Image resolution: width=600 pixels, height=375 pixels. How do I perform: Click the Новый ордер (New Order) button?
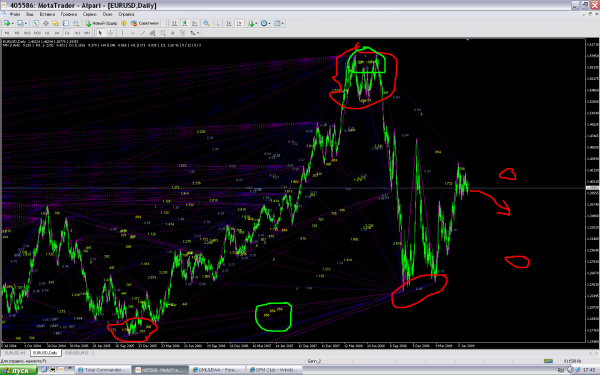coord(101,23)
